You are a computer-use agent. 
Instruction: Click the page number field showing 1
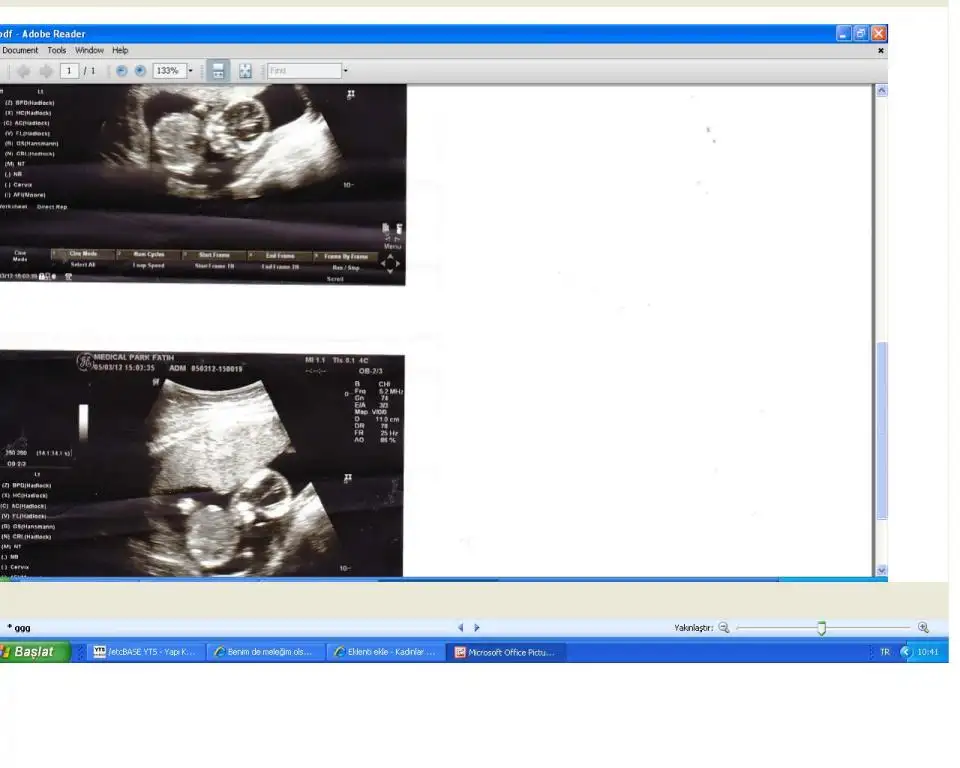pyautogui.click(x=69, y=71)
